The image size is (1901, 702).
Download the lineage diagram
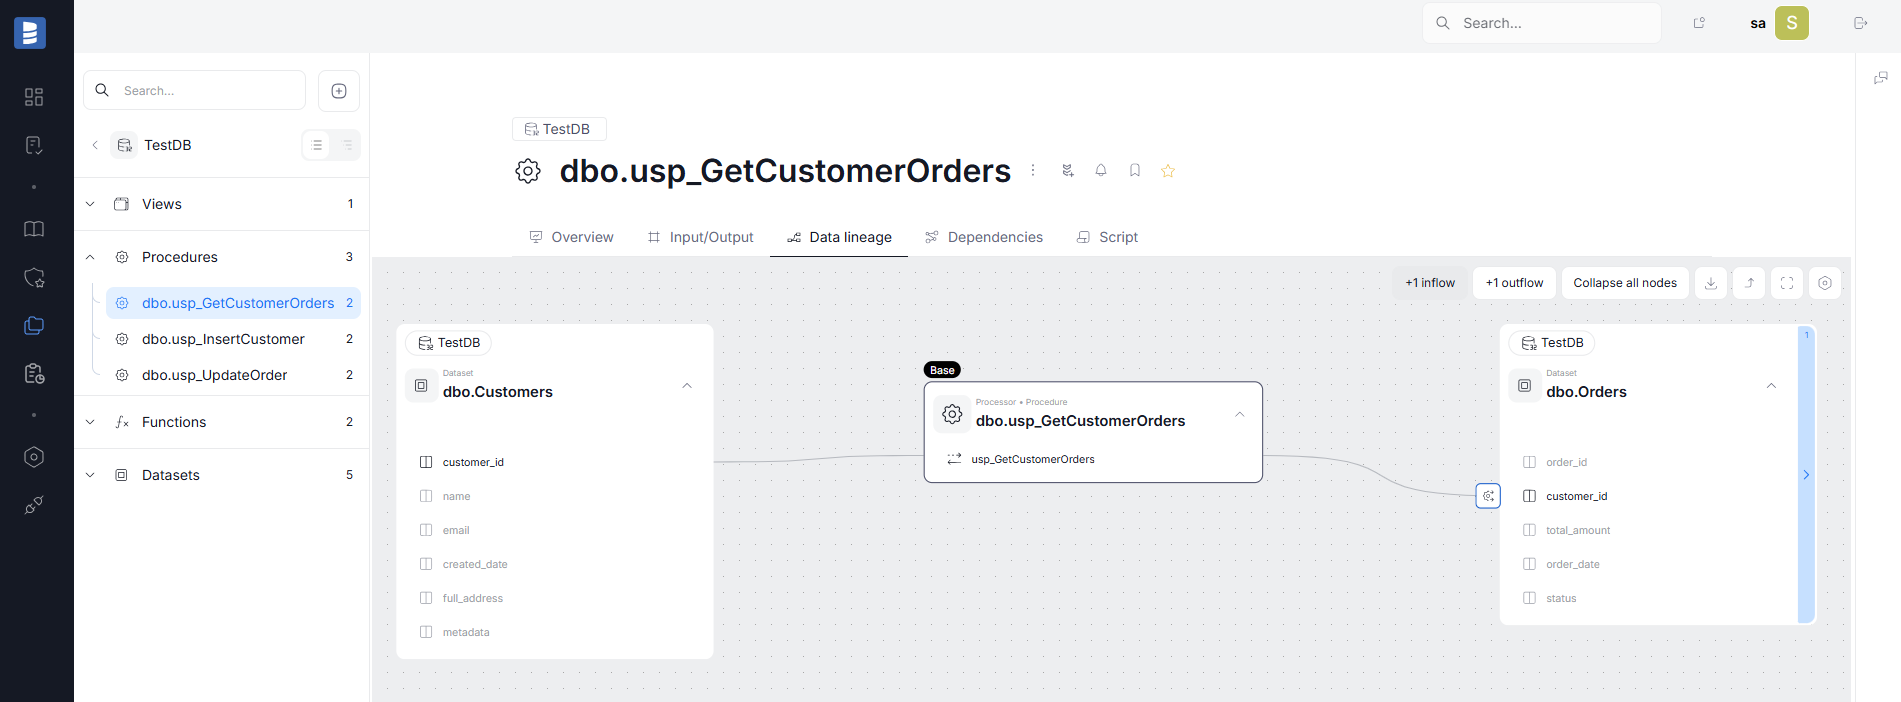point(1710,283)
